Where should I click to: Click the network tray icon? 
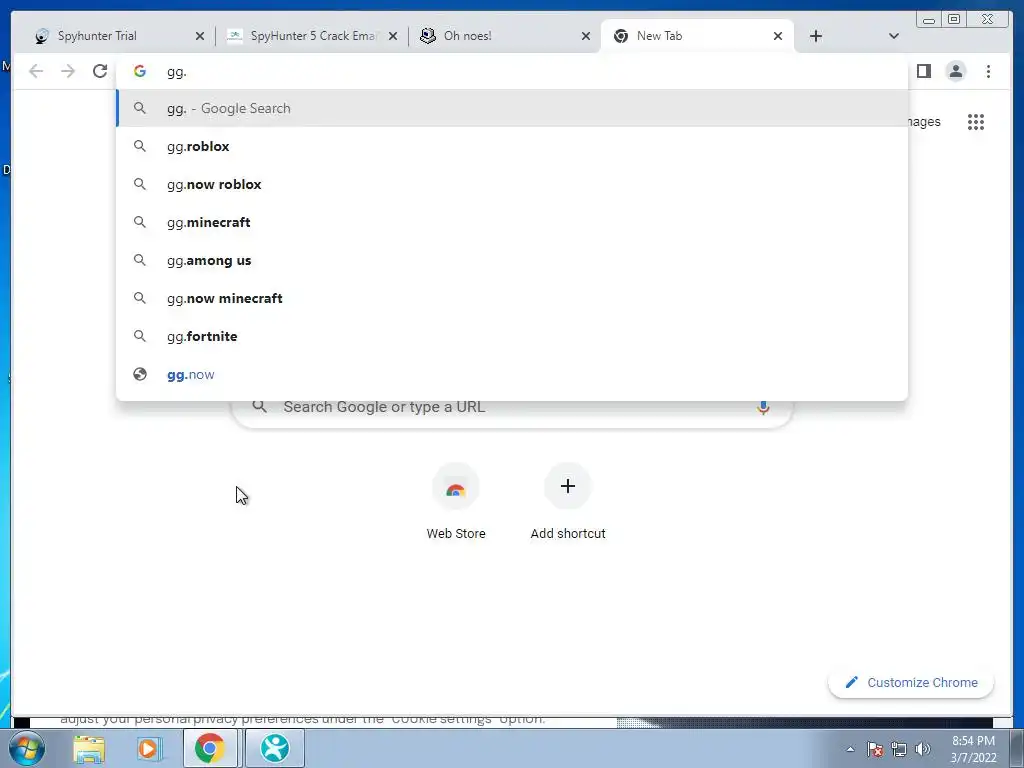[899, 749]
